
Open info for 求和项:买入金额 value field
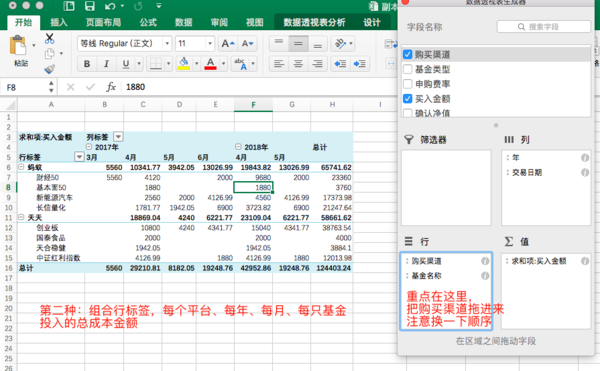point(585,261)
